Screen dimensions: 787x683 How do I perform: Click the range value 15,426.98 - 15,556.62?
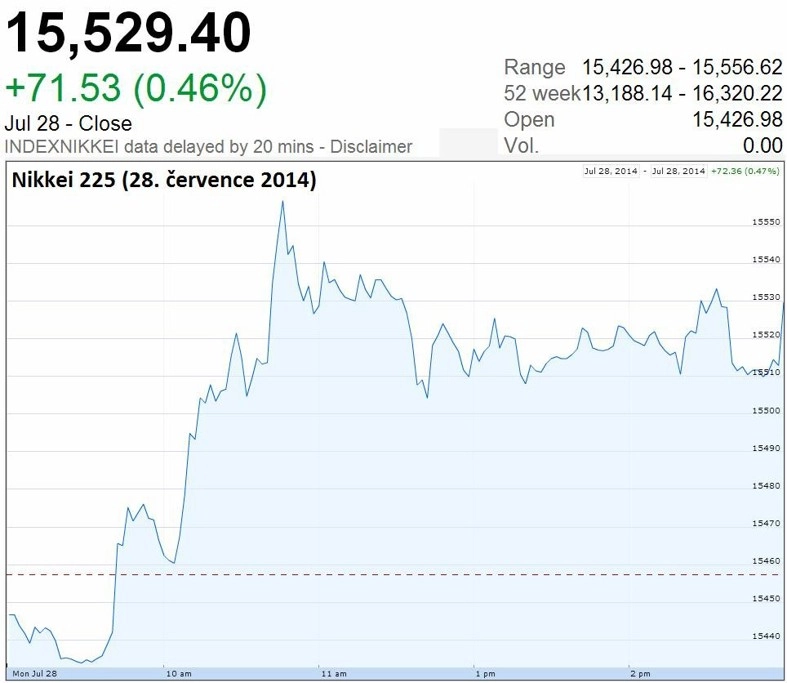(x=682, y=67)
